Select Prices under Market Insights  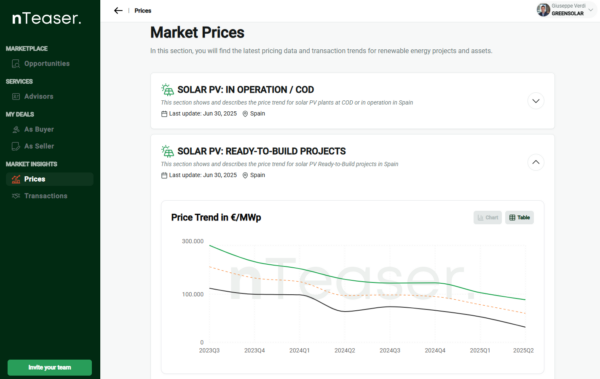(x=50, y=179)
